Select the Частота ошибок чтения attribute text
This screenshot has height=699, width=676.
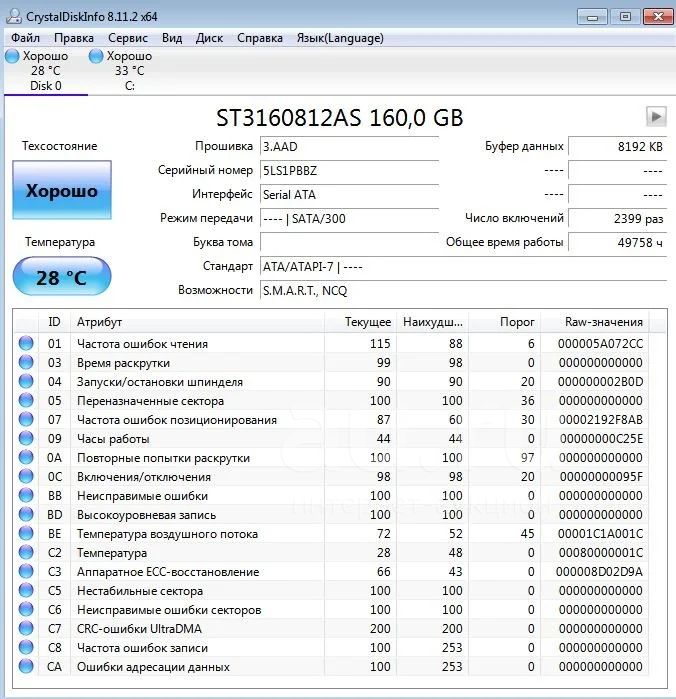pos(142,344)
